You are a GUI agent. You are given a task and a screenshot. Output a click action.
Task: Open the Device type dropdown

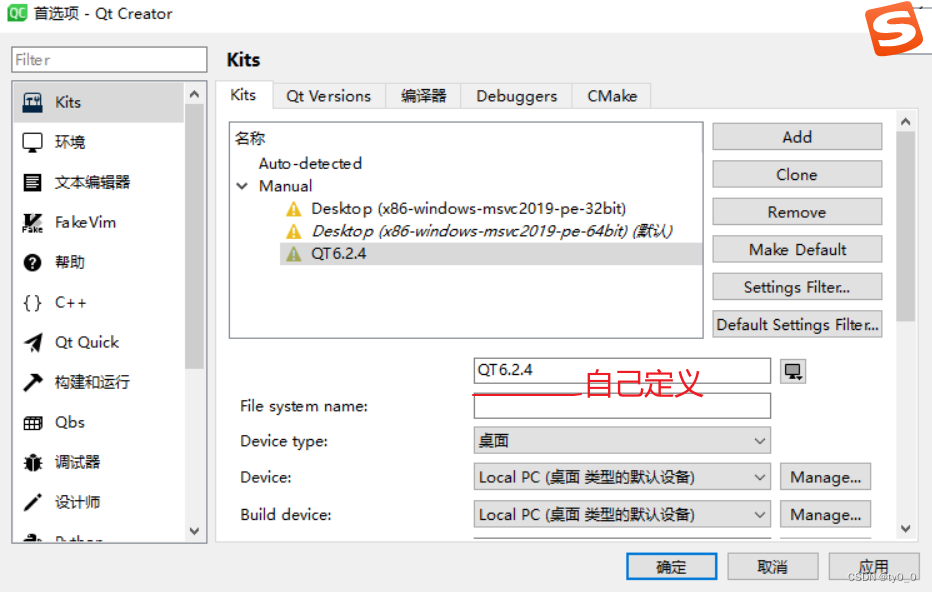click(622, 441)
